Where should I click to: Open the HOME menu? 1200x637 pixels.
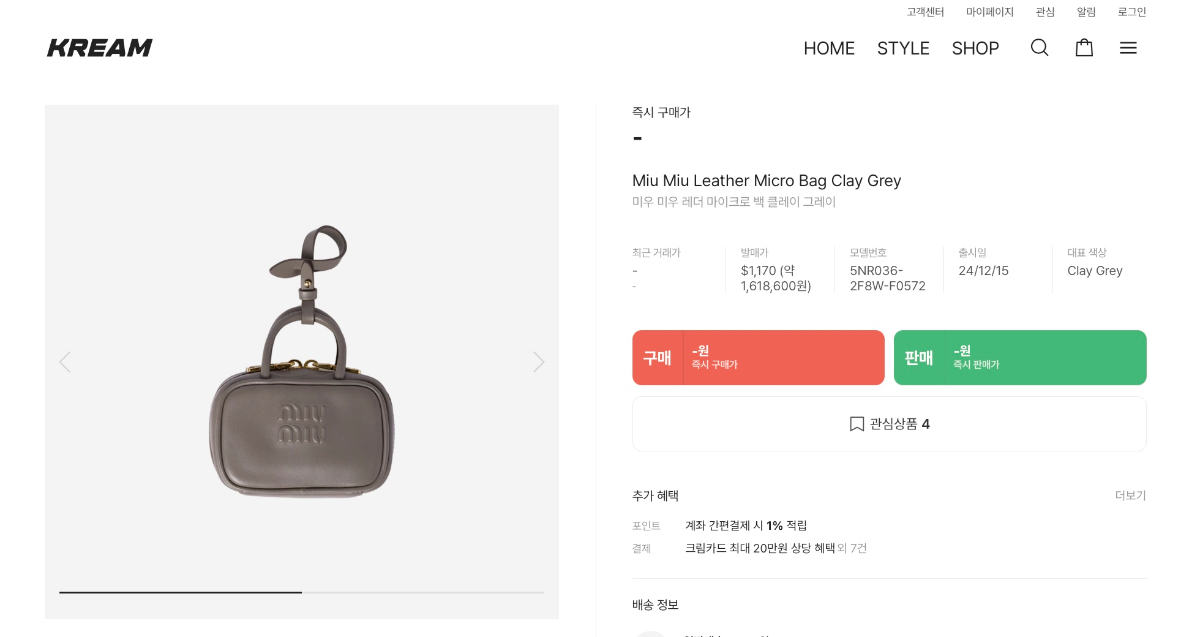click(829, 48)
